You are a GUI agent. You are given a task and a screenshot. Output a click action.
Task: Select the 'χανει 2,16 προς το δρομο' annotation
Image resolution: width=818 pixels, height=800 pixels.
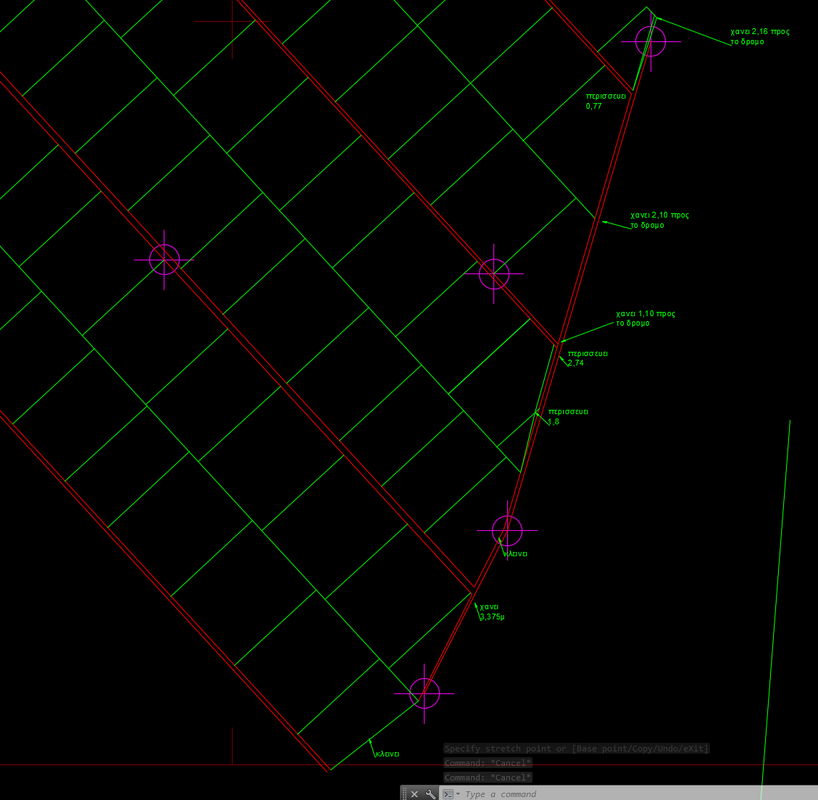click(760, 37)
